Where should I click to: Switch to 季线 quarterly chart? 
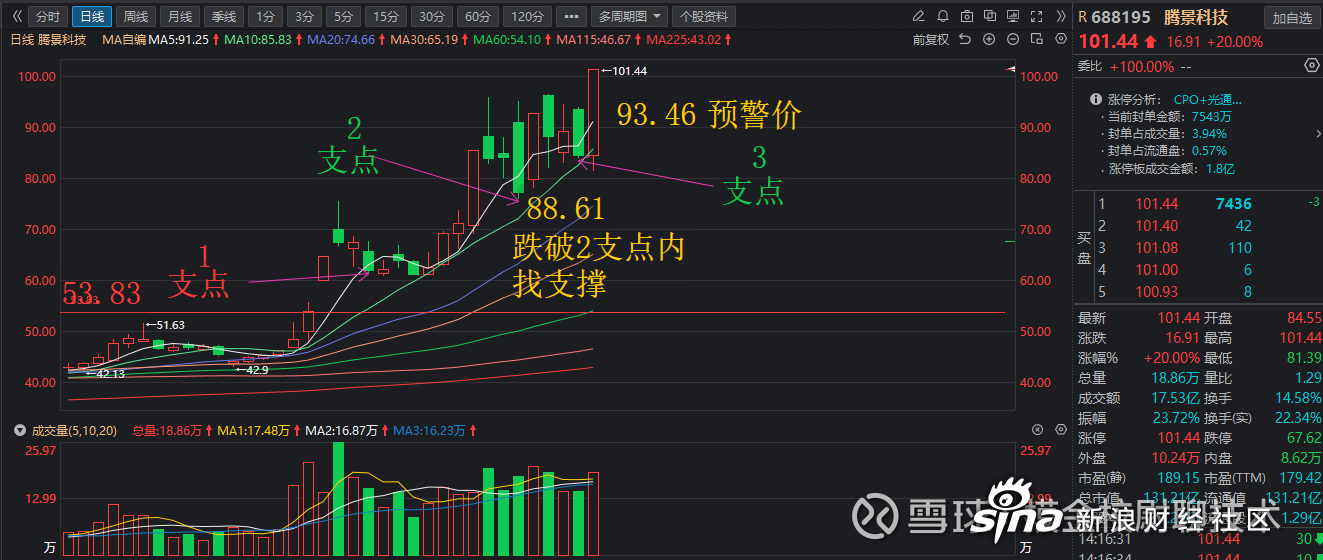[223, 17]
